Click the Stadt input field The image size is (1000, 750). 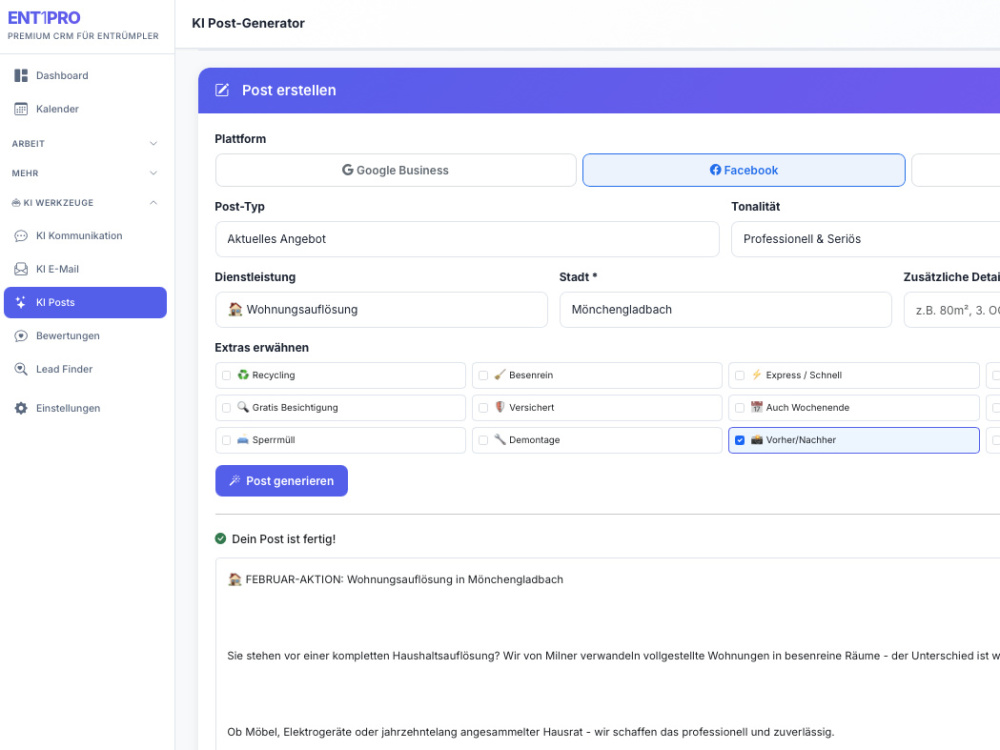726,310
